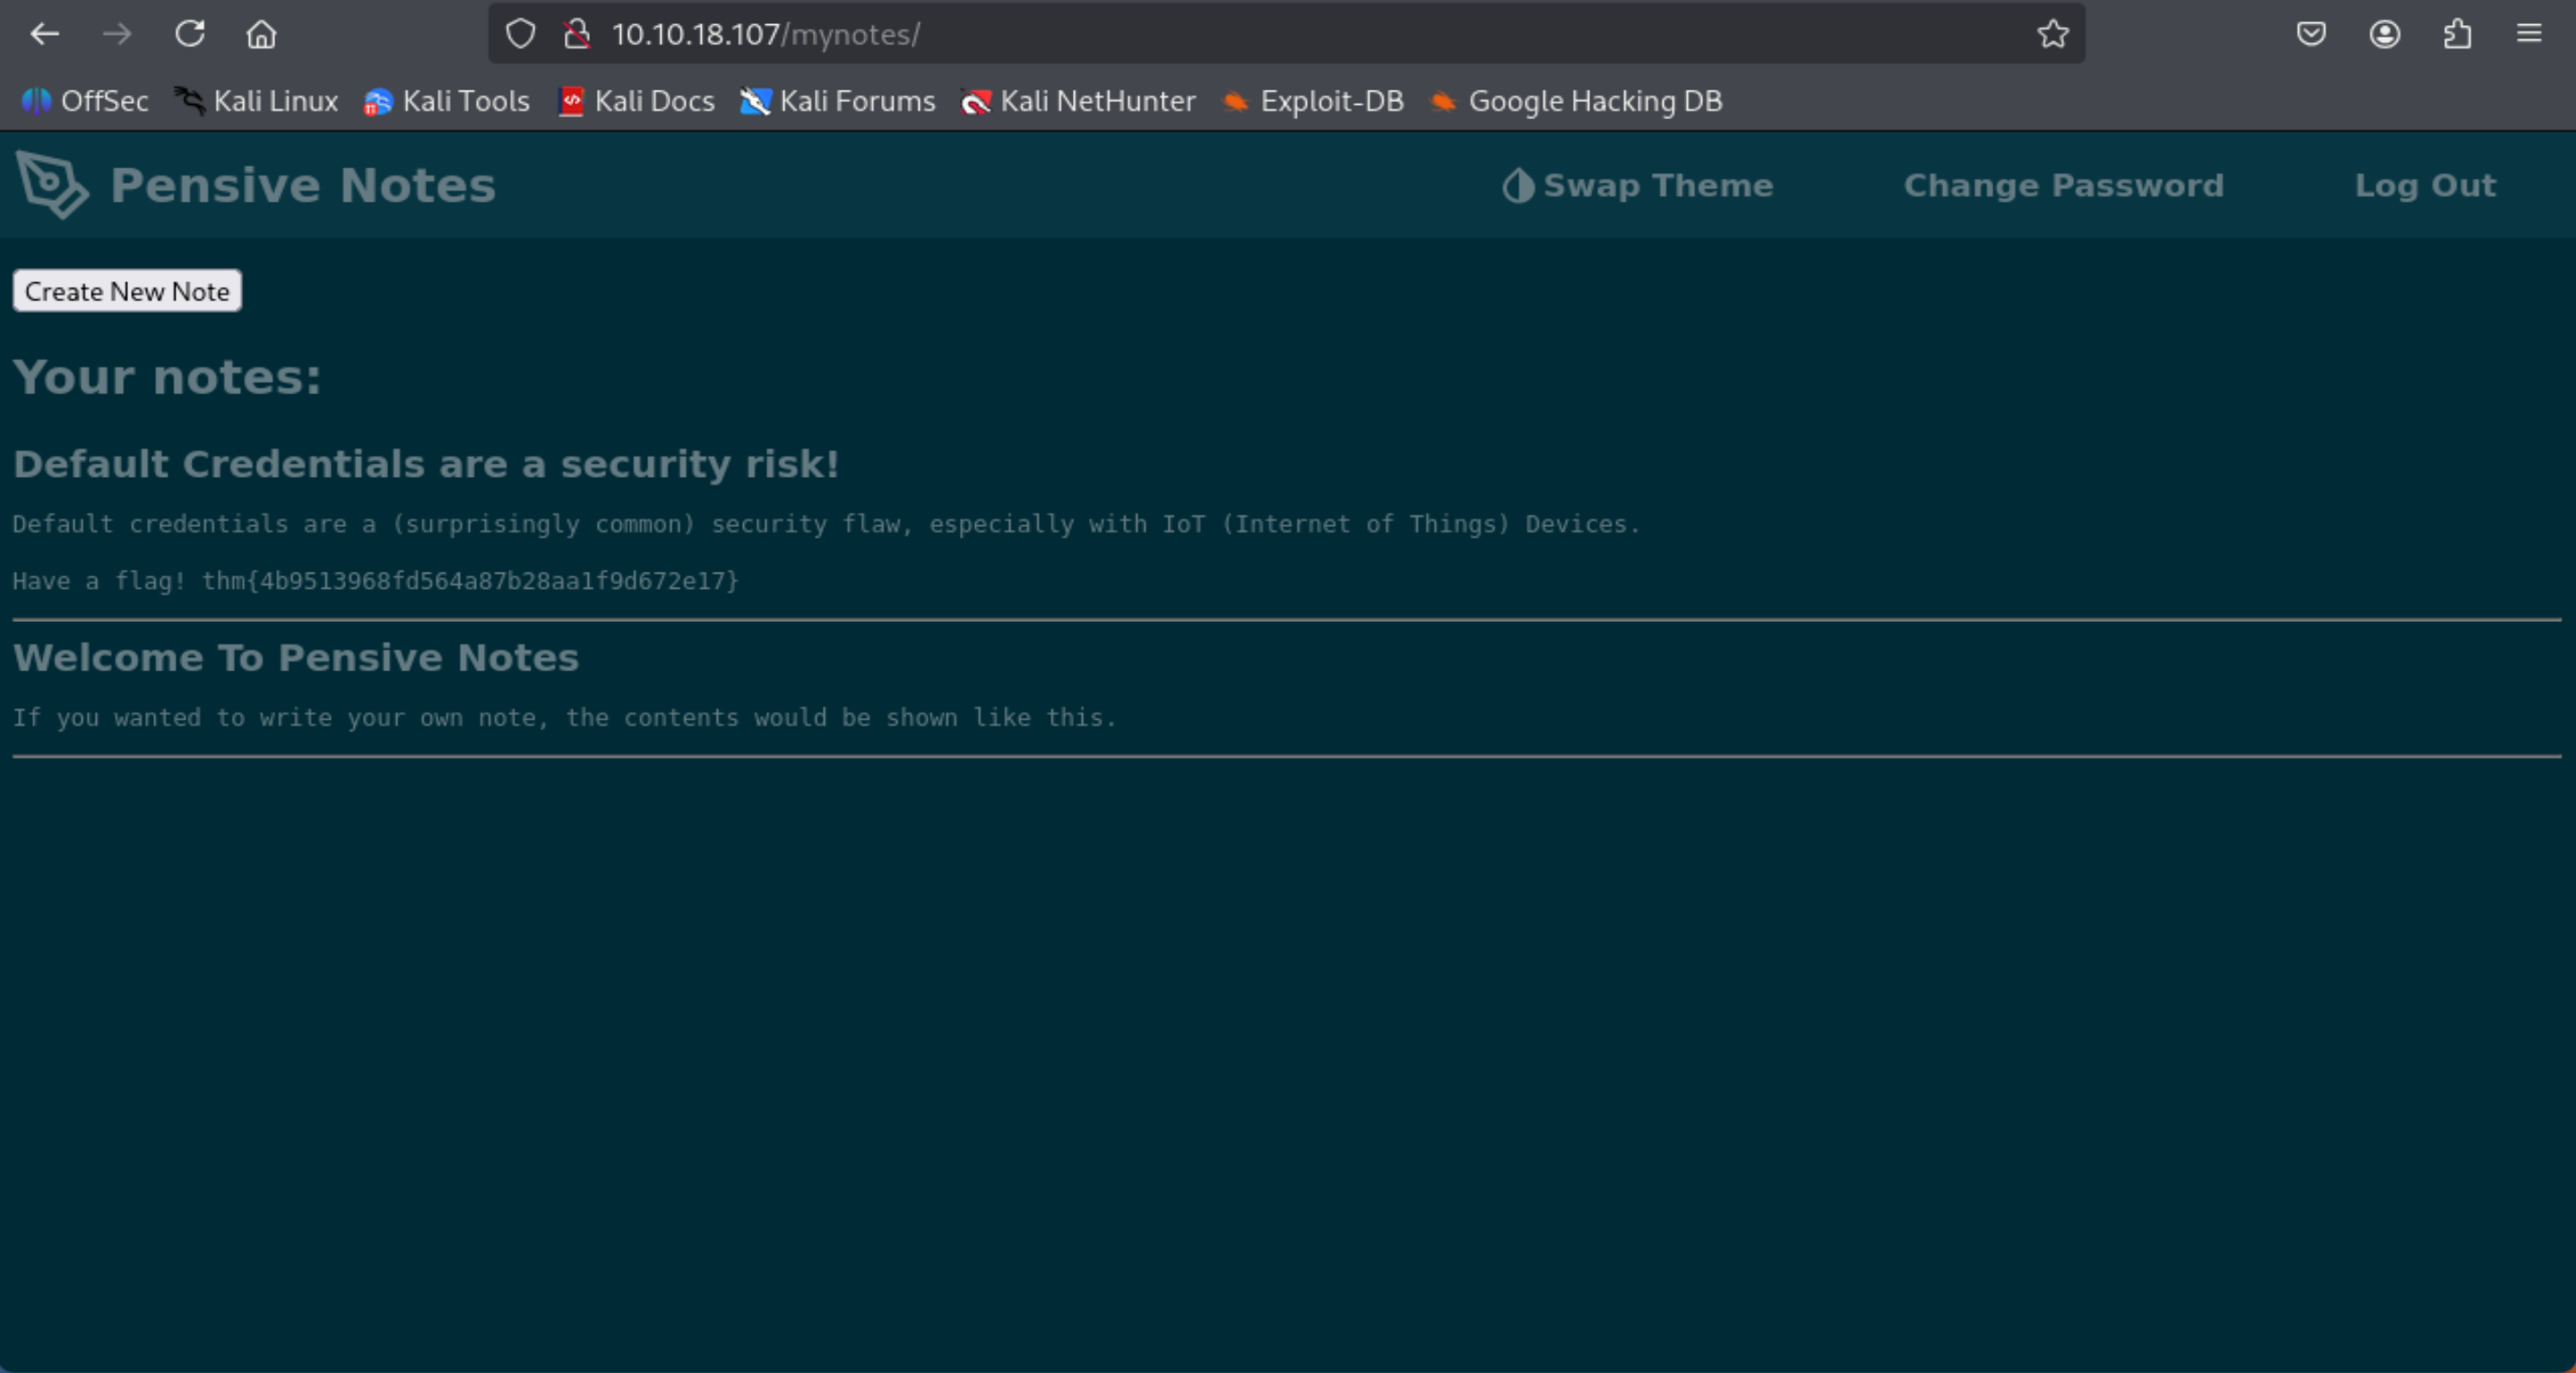Open the tracking protection shield icon
Image resolution: width=2576 pixels, height=1373 pixels.
point(520,34)
